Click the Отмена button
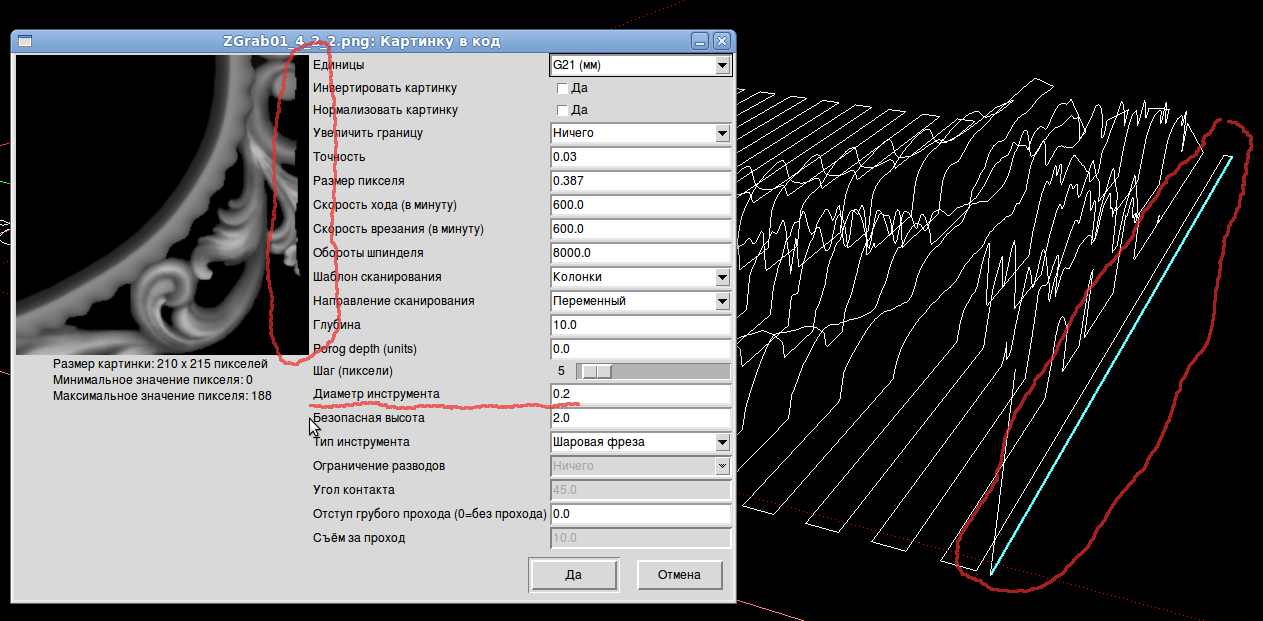This screenshot has width=1263, height=621. tap(680, 575)
